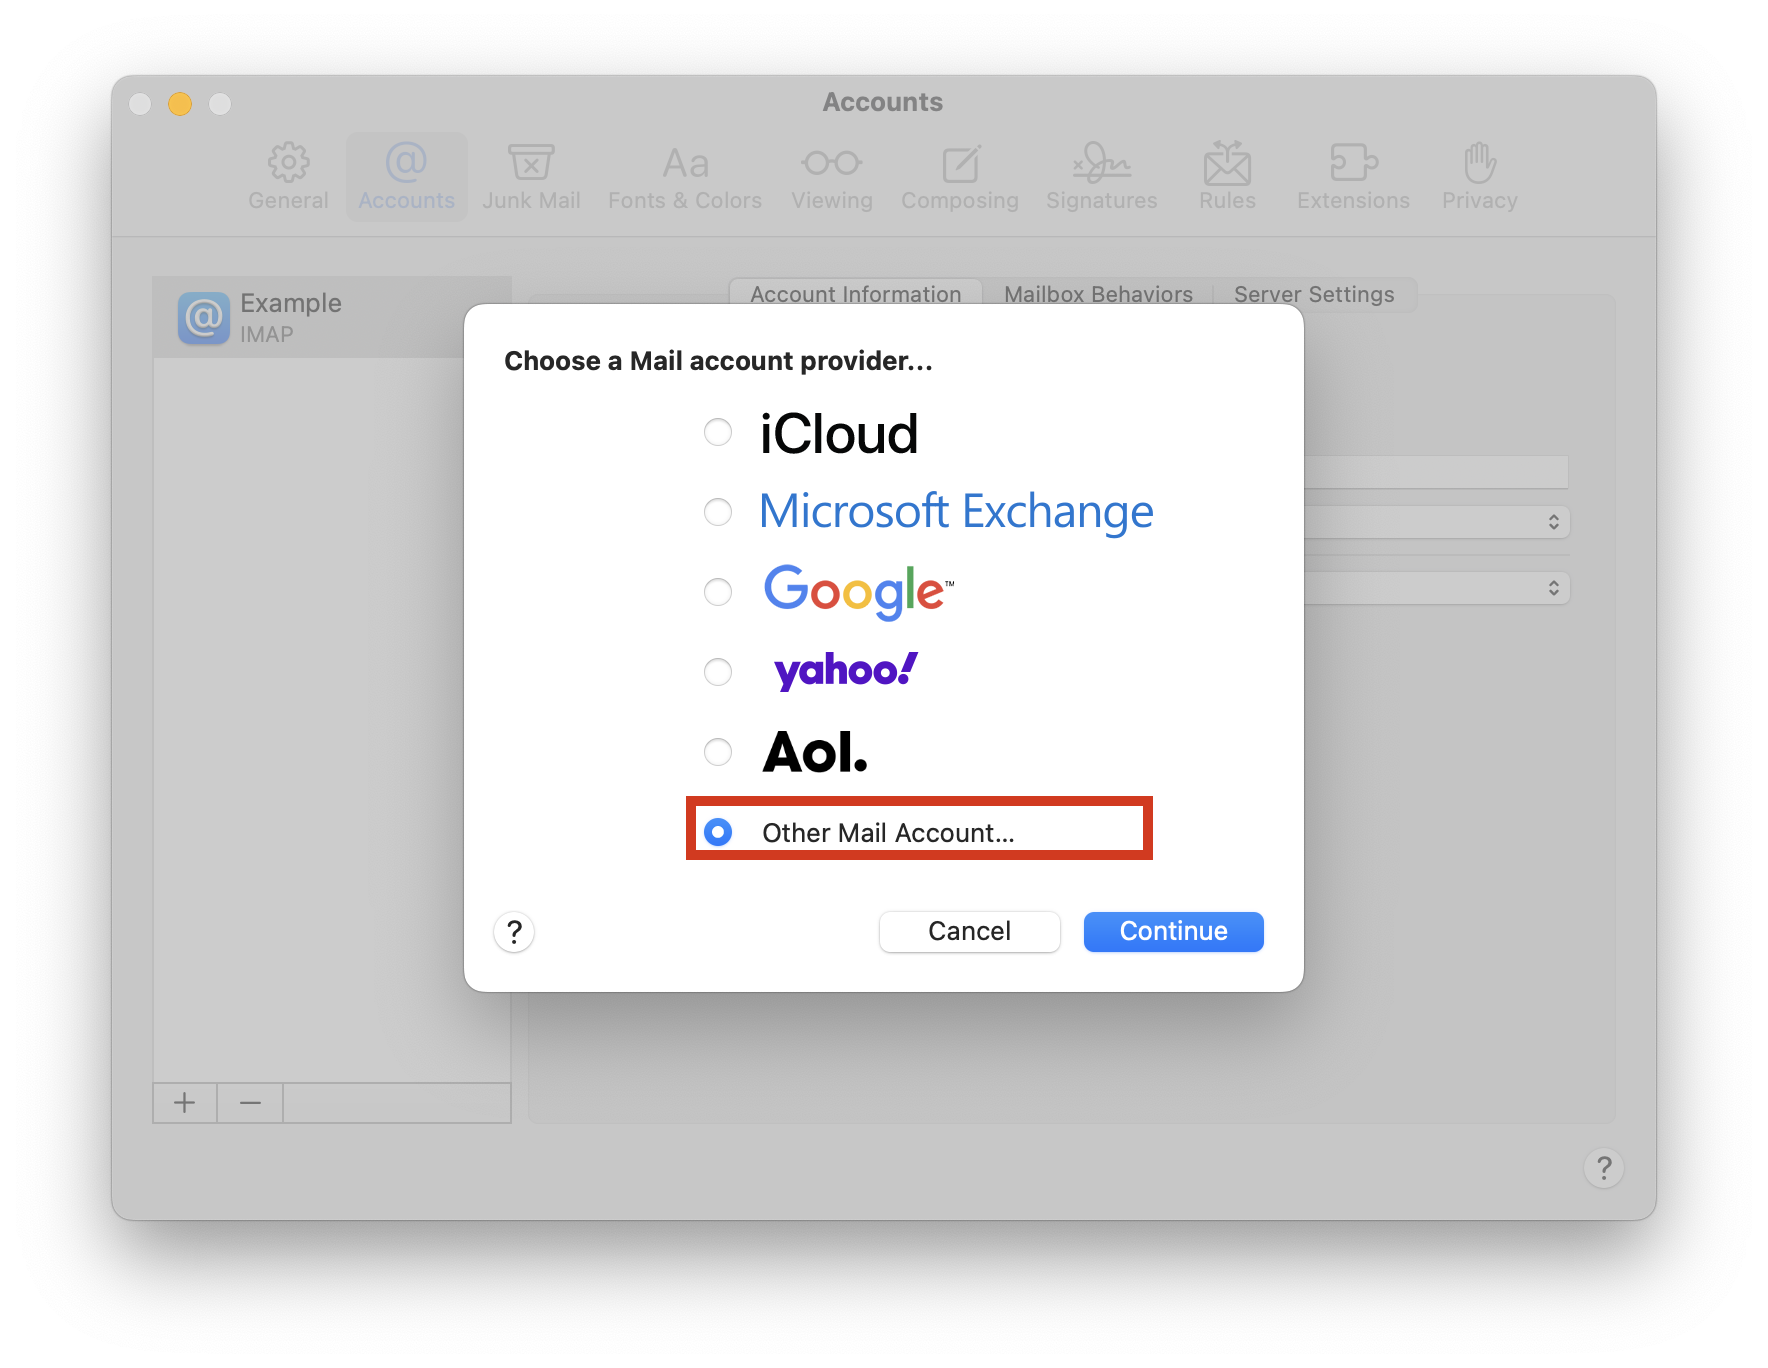This screenshot has height=1368, width=1768.
Task: Open help in provider dialog
Action: click(x=514, y=932)
